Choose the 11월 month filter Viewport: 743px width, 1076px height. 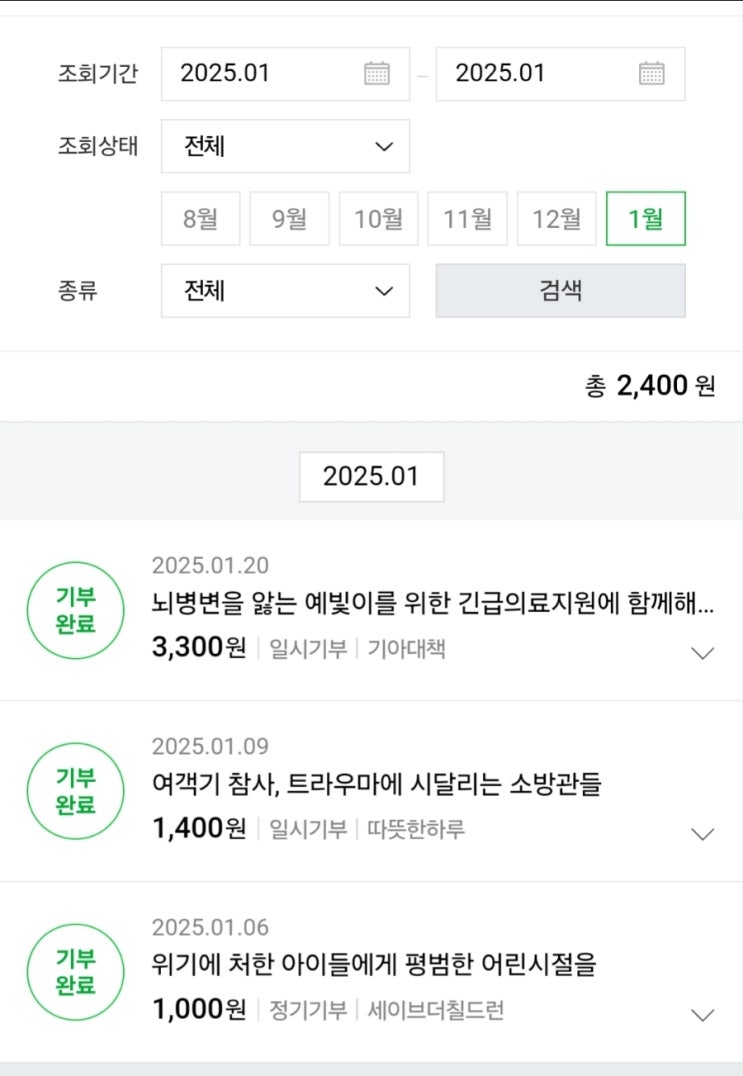[x=467, y=218]
